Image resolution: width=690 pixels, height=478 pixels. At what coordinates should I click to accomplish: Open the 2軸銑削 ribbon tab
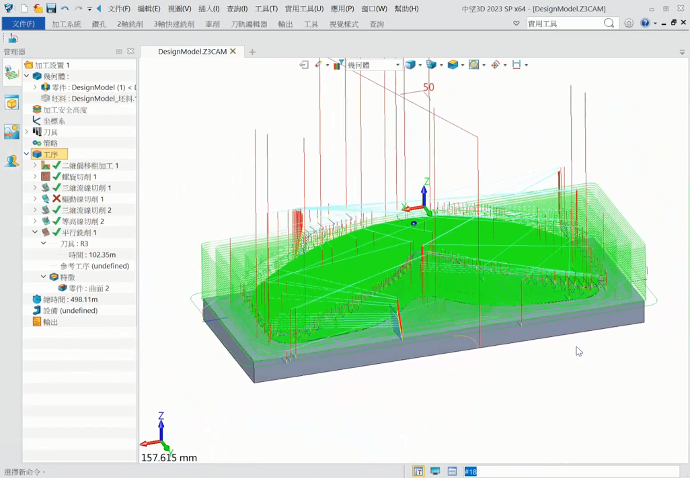pyautogui.click(x=129, y=23)
